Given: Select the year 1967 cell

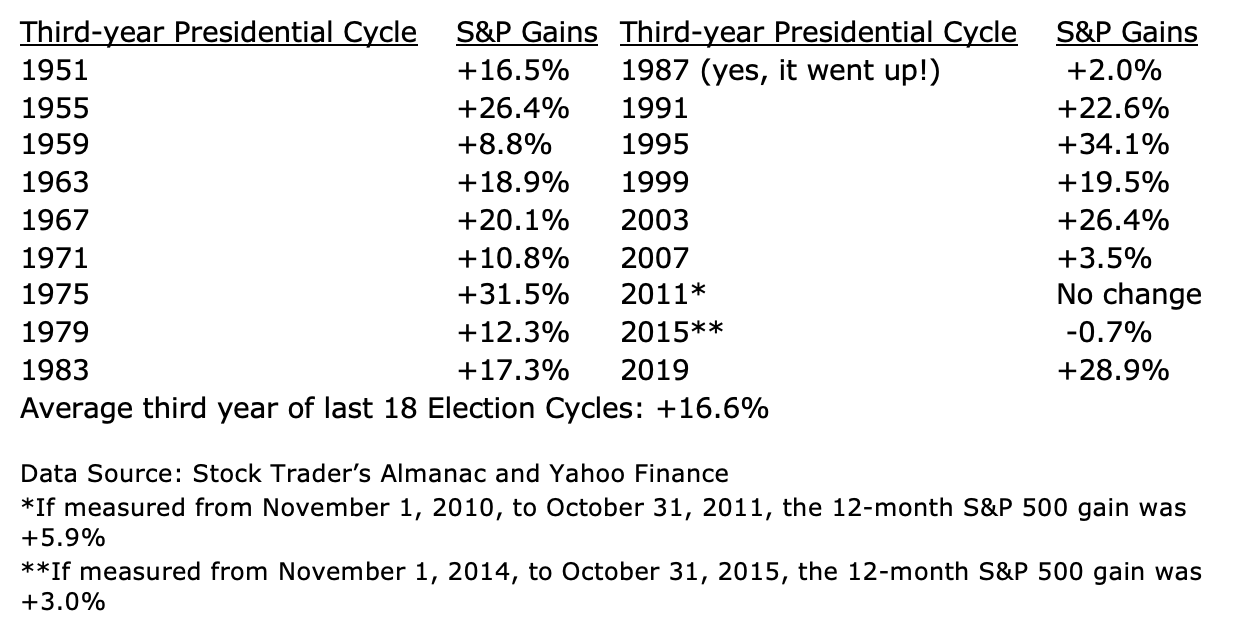Looking at the screenshot, I should click(x=55, y=220).
